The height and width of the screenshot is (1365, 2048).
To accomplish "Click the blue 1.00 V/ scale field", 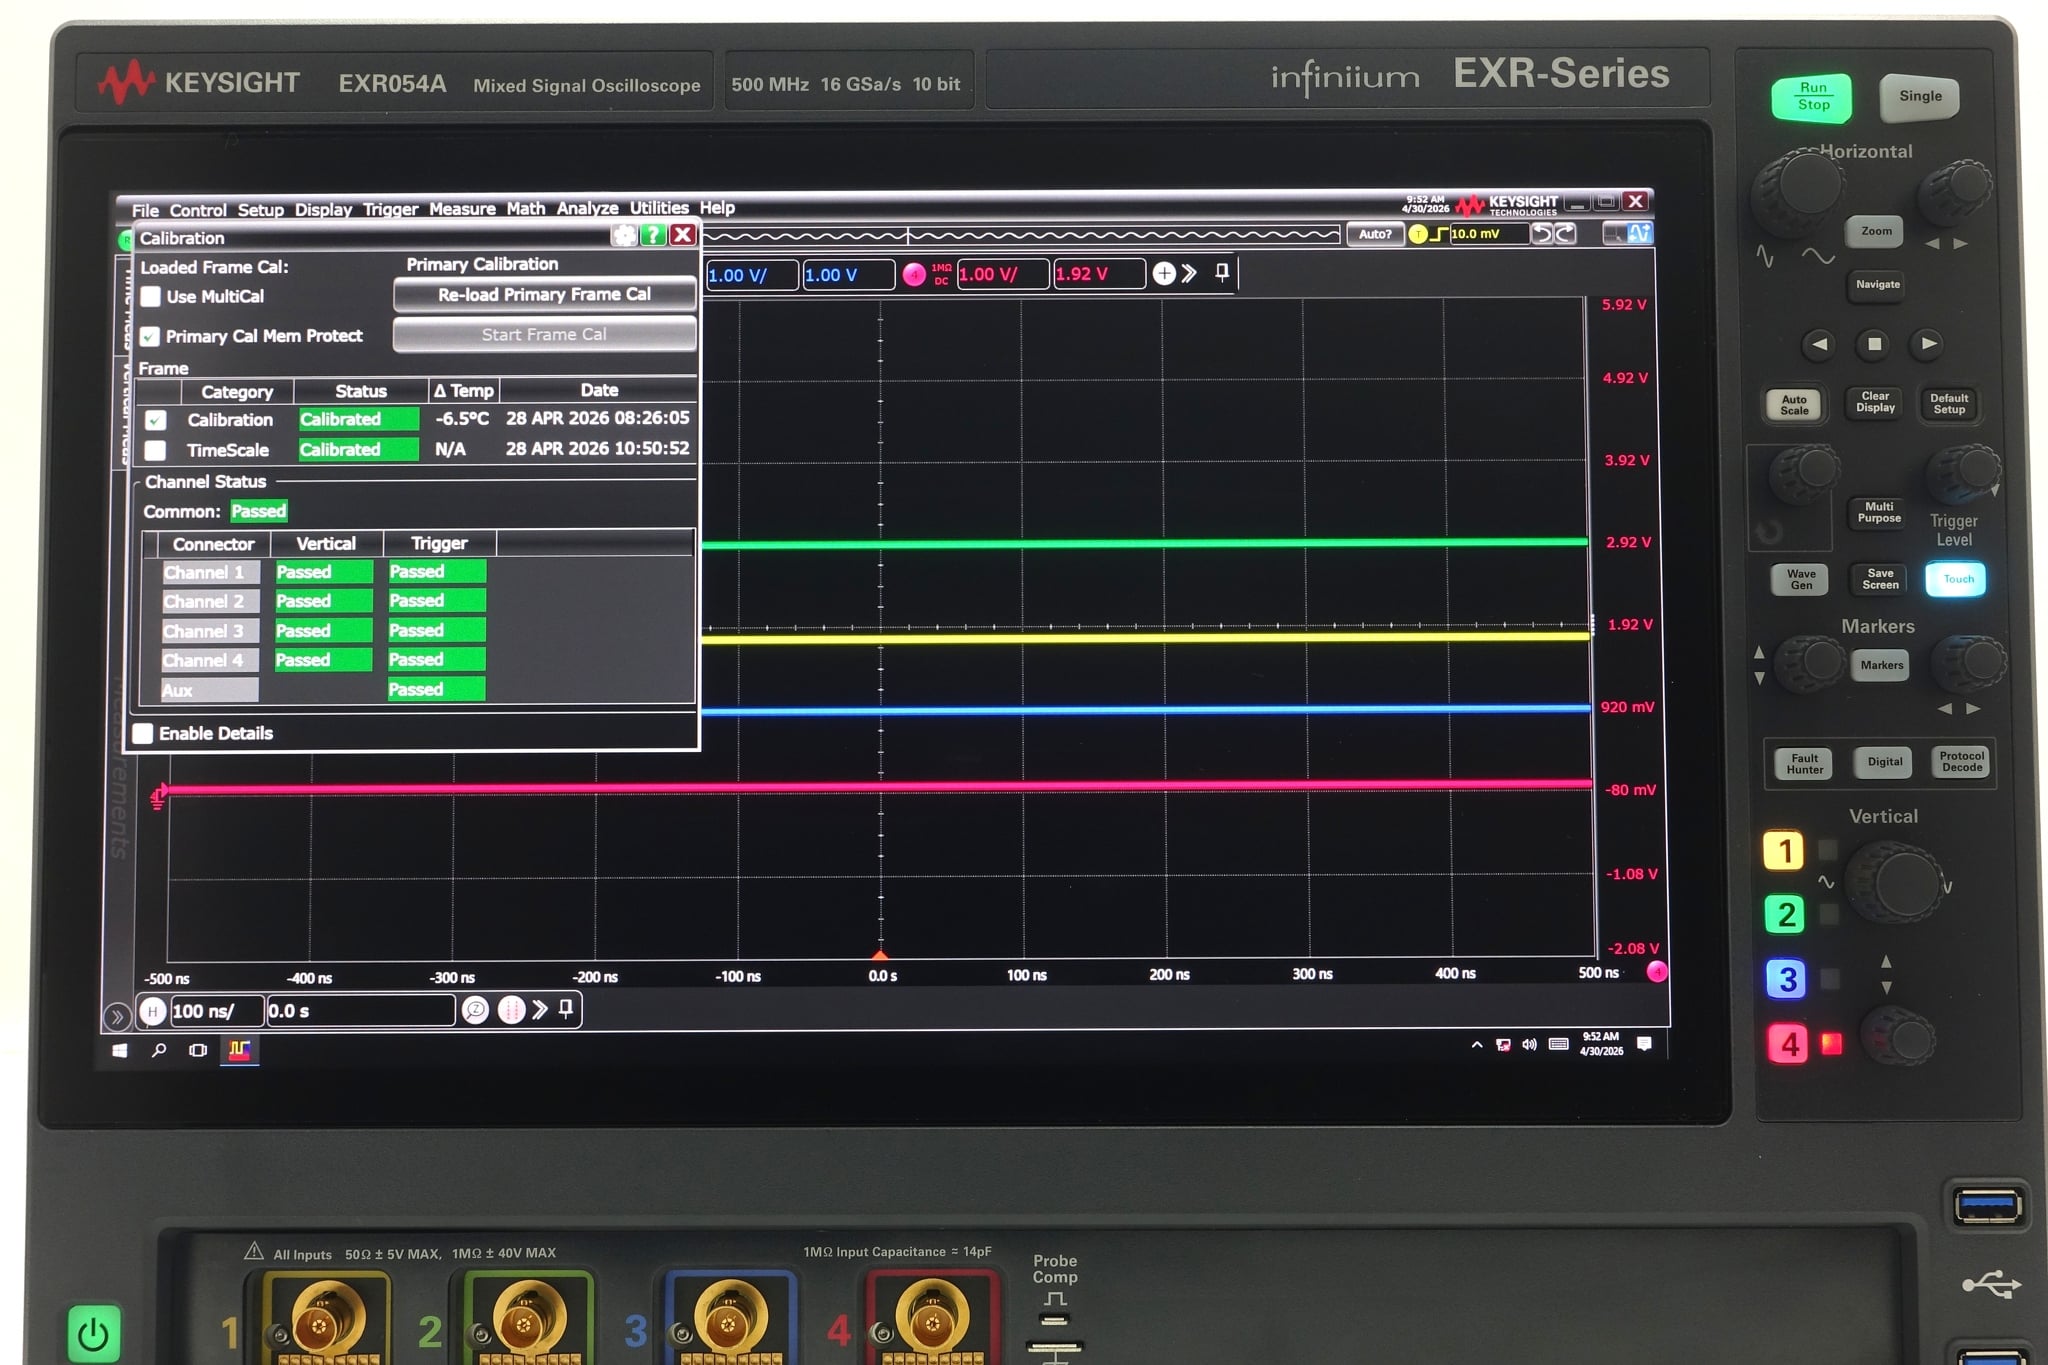I will (752, 275).
